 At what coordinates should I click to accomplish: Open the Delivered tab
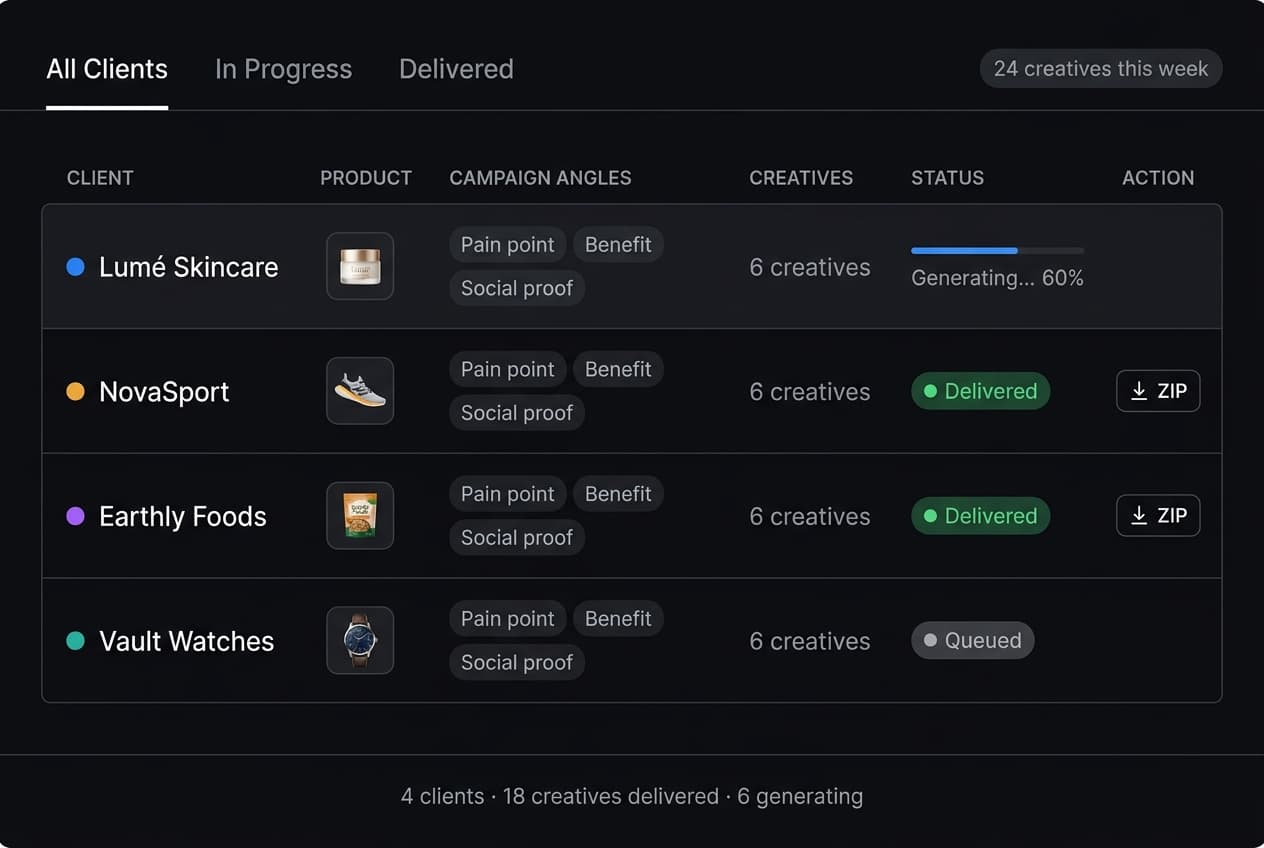[x=456, y=69]
